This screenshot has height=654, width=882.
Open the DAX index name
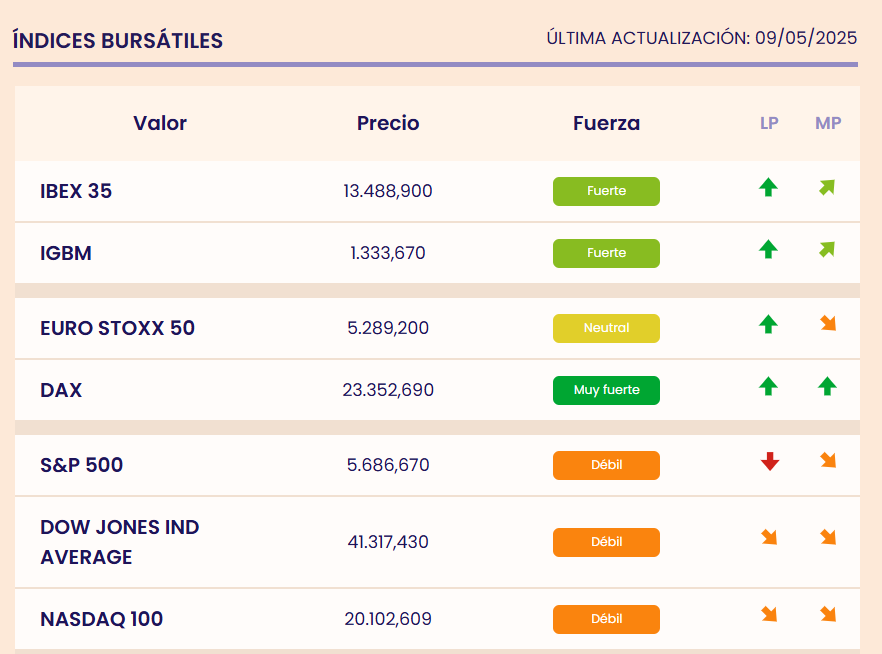pyautogui.click(x=61, y=390)
